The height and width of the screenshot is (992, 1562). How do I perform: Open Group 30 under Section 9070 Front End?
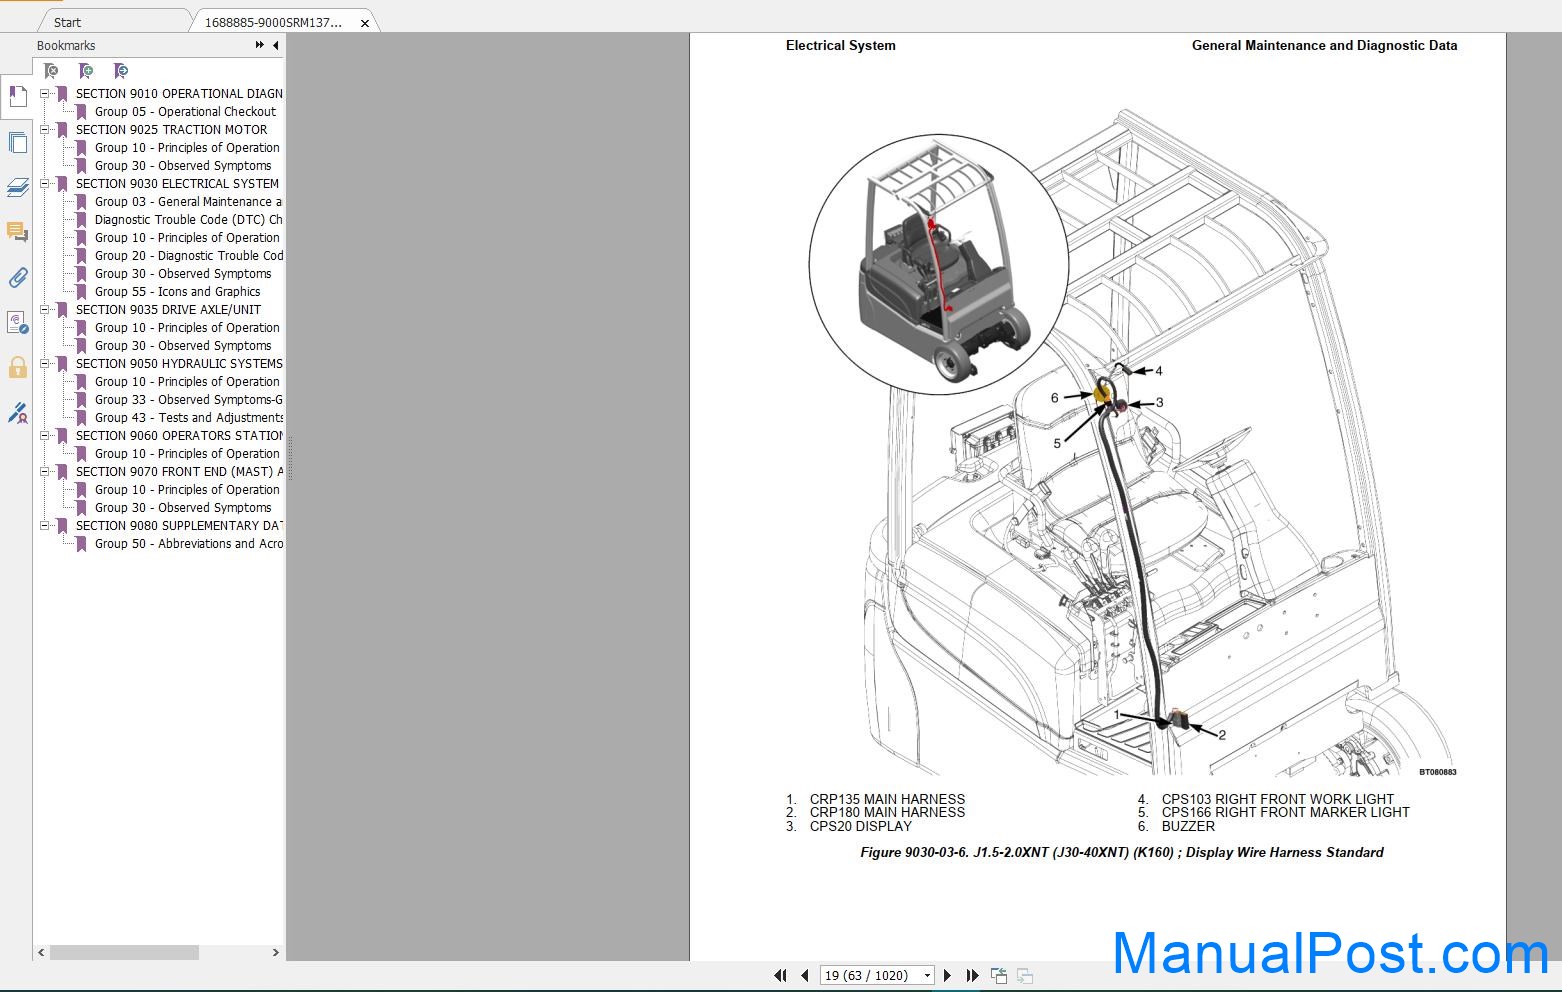click(x=183, y=508)
